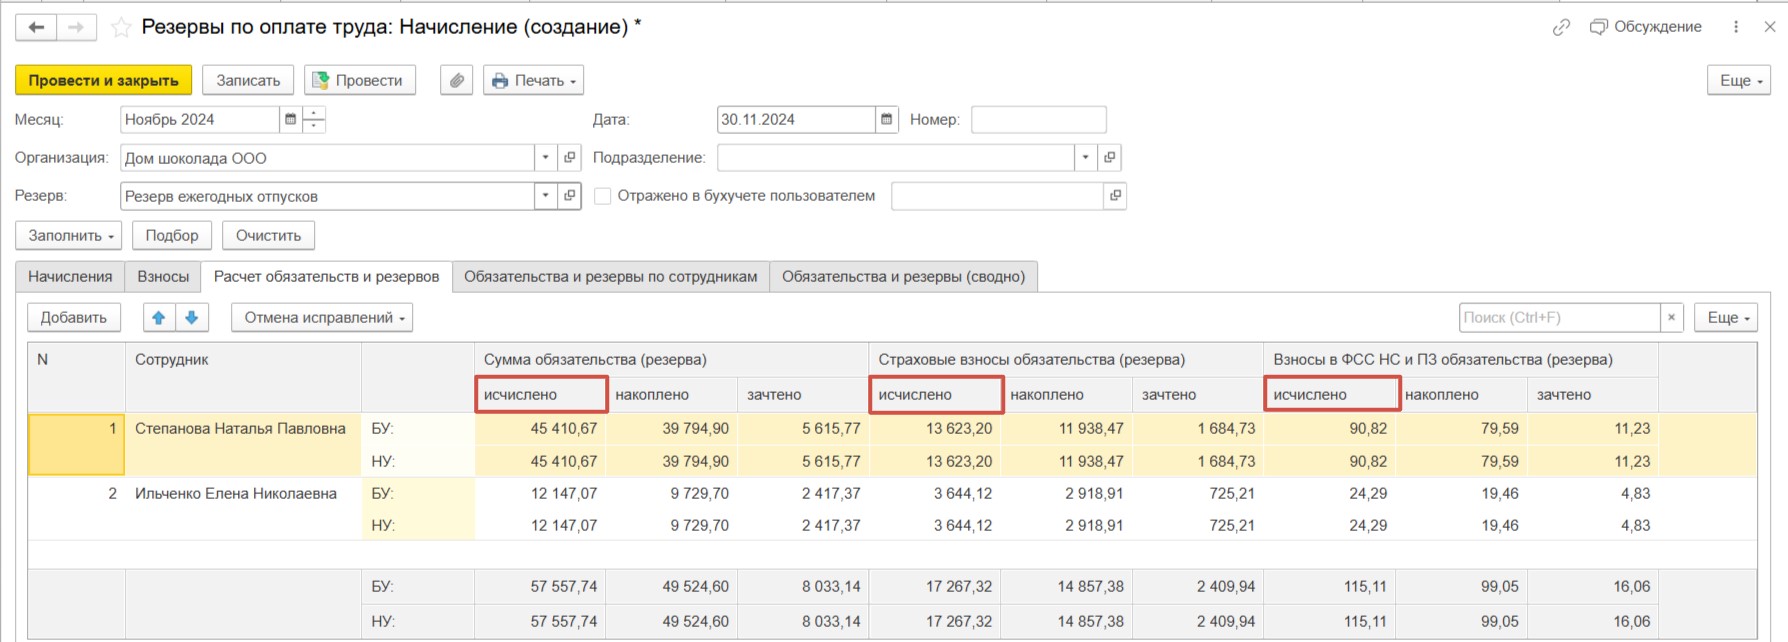The width and height of the screenshot is (1788, 642).
Task: Enable 'Отражено в бухучете пользователем' checkbox
Action: click(x=603, y=196)
